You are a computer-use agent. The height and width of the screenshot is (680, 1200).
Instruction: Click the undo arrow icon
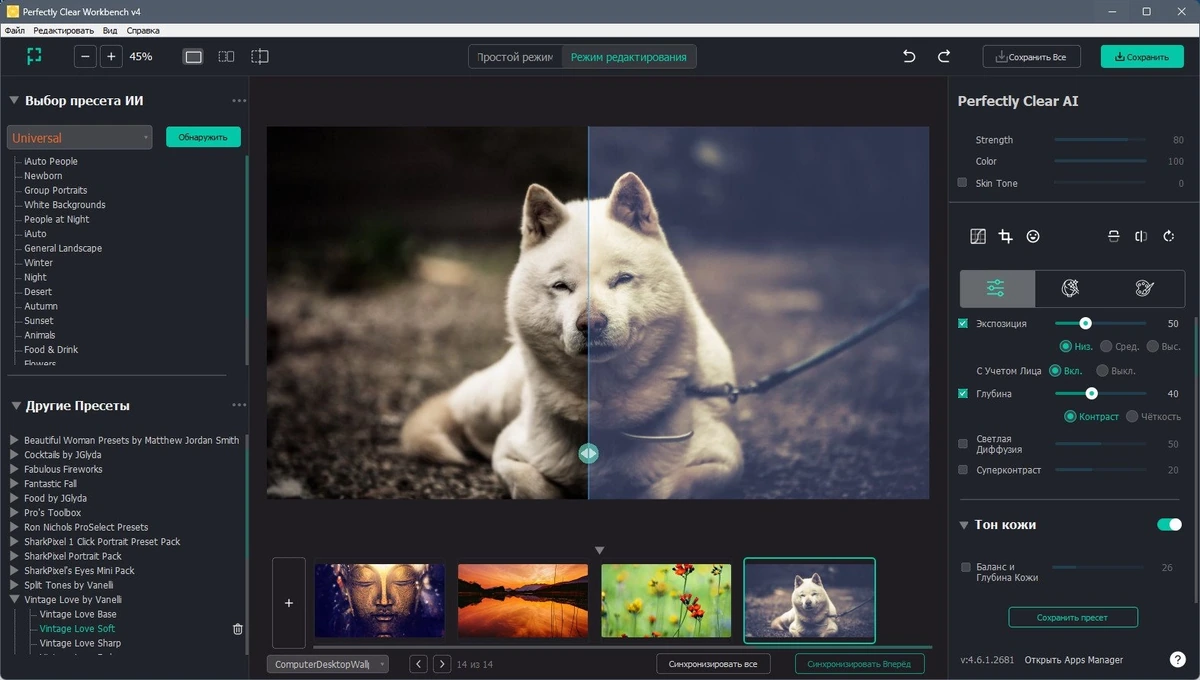909,57
